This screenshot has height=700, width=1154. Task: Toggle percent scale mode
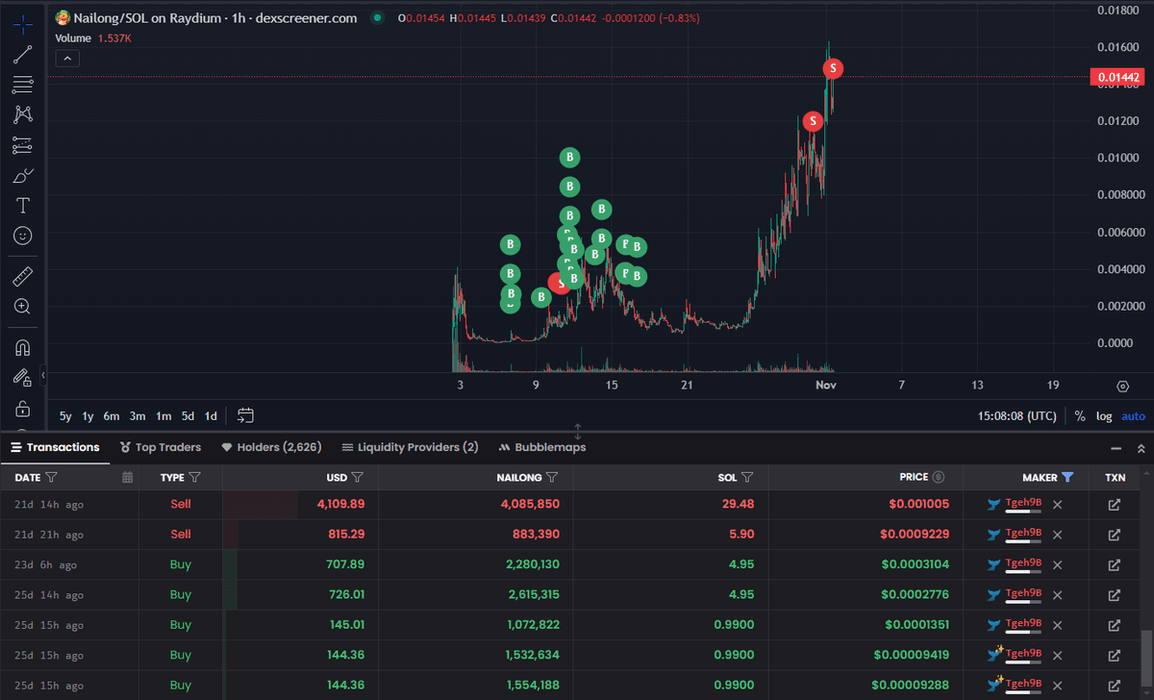coord(1080,416)
